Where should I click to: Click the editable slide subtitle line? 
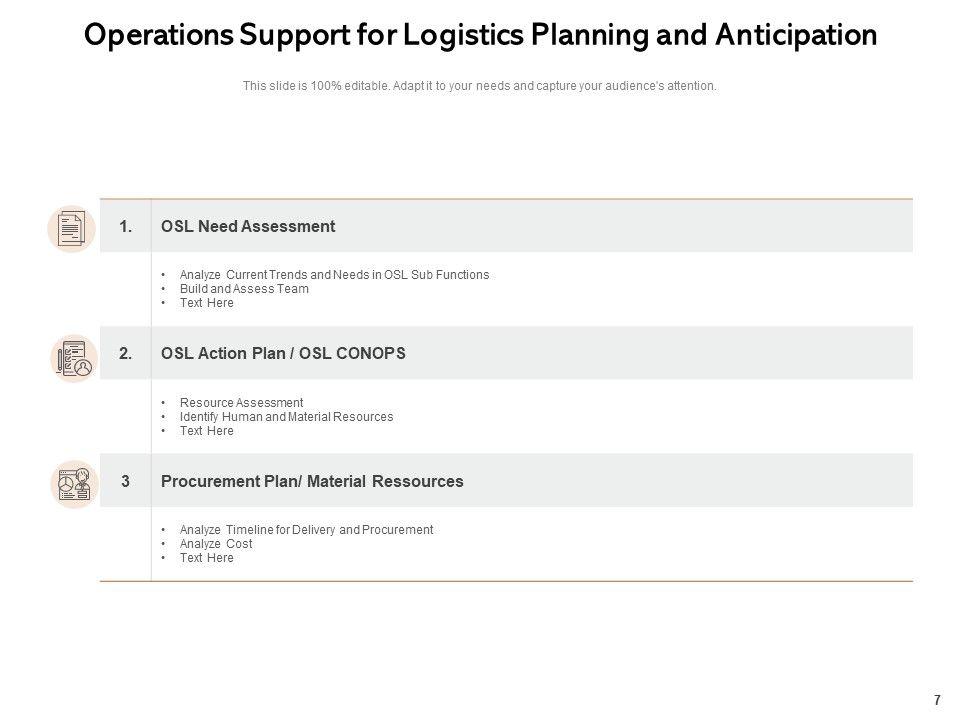pos(480,86)
